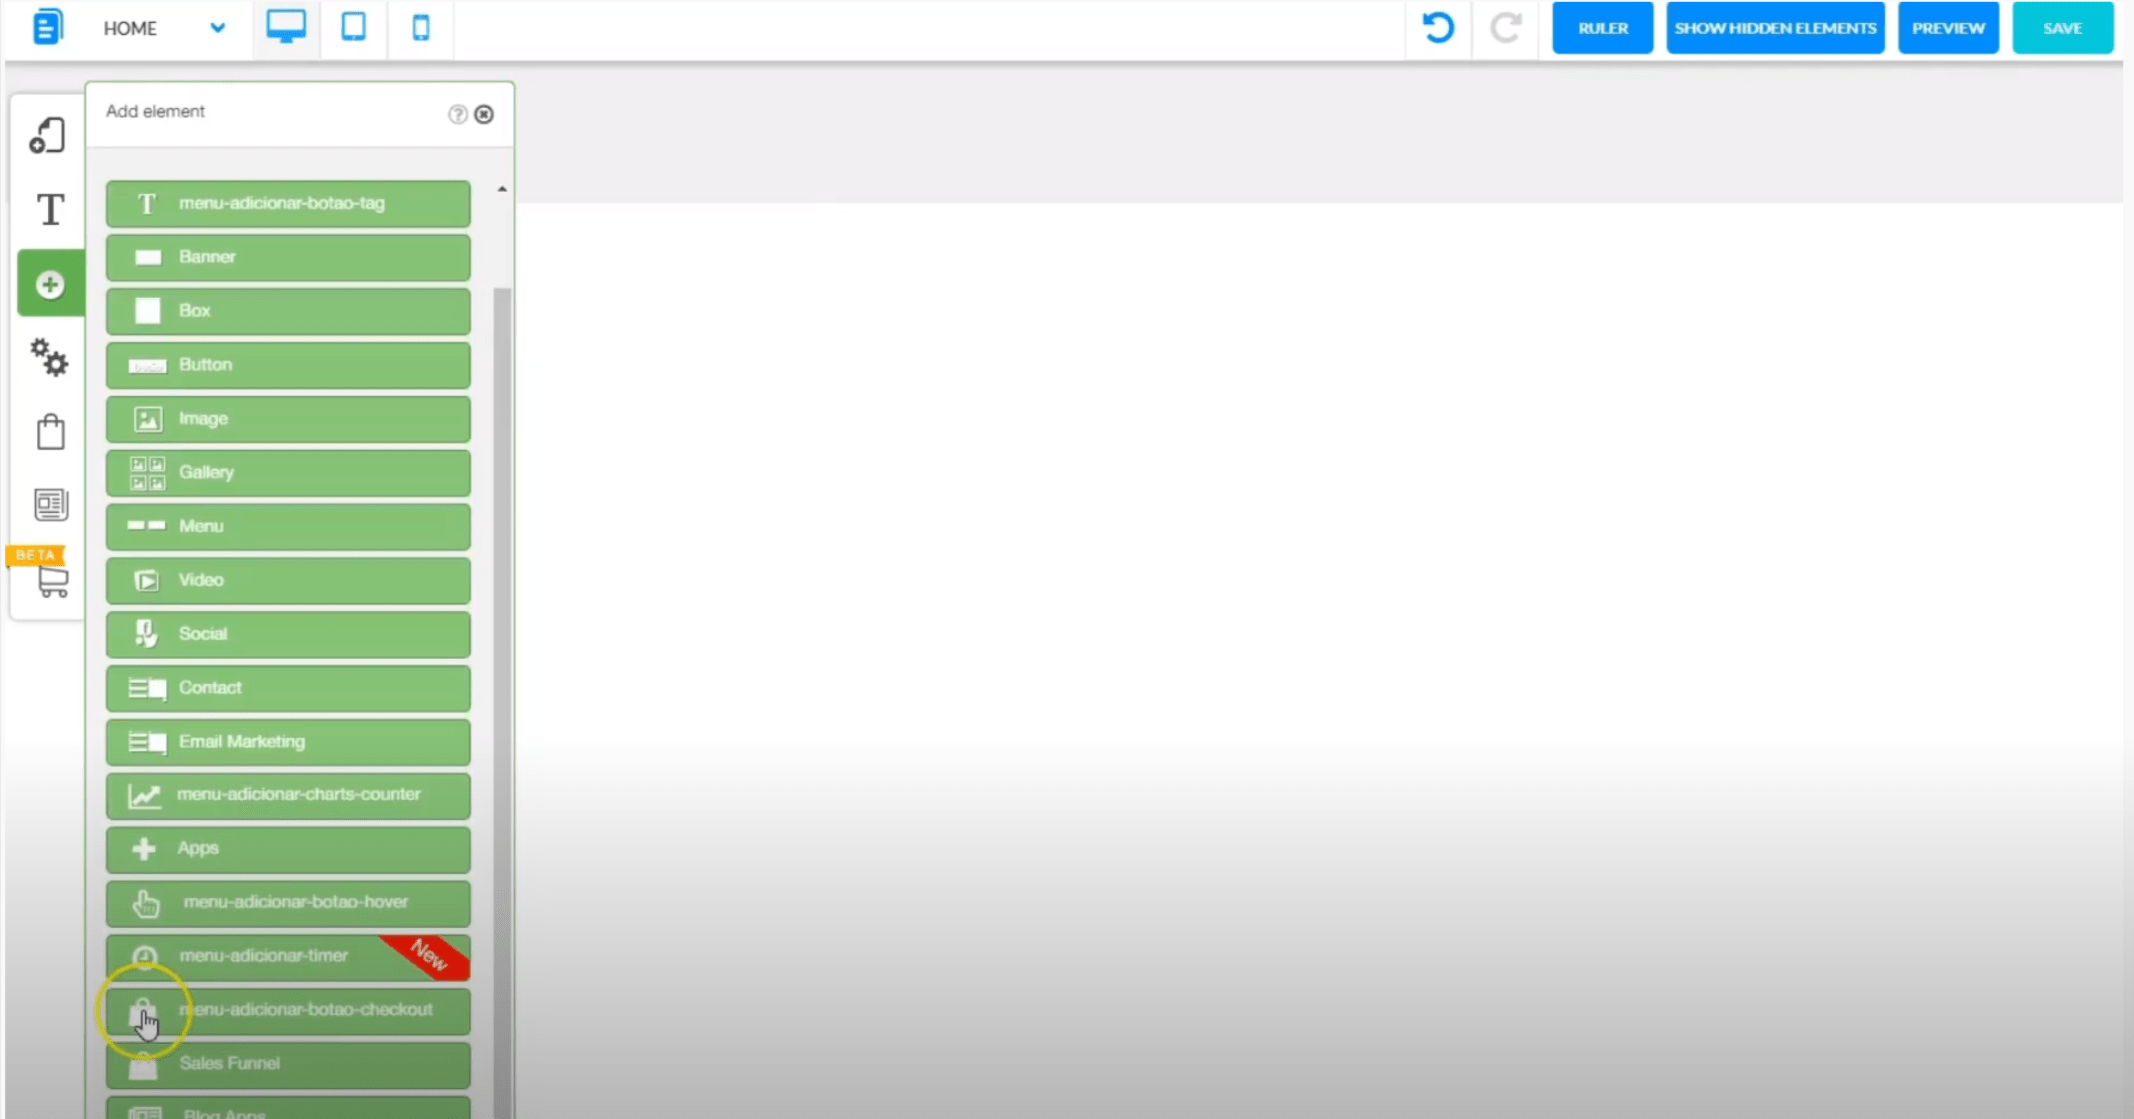Select Email Marketing element

288,739
